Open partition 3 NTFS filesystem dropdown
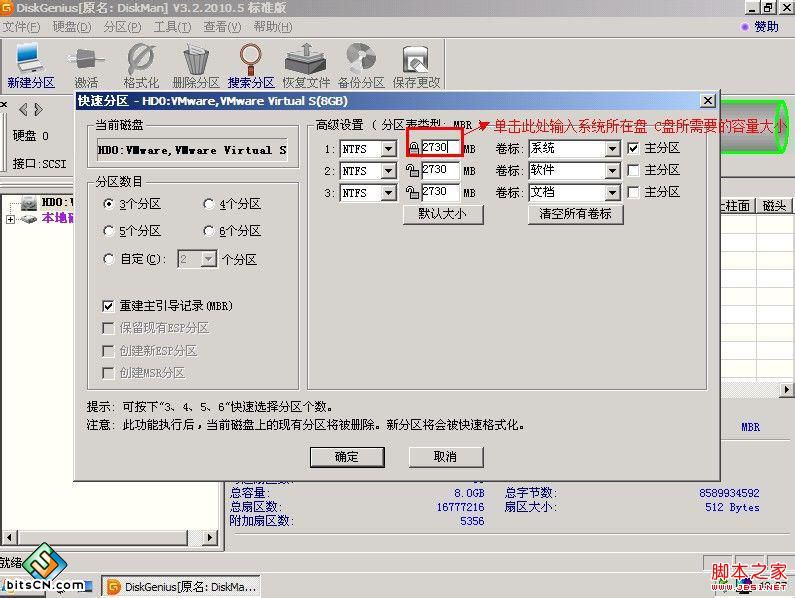The height and width of the screenshot is (598, 795). point(388,193)
